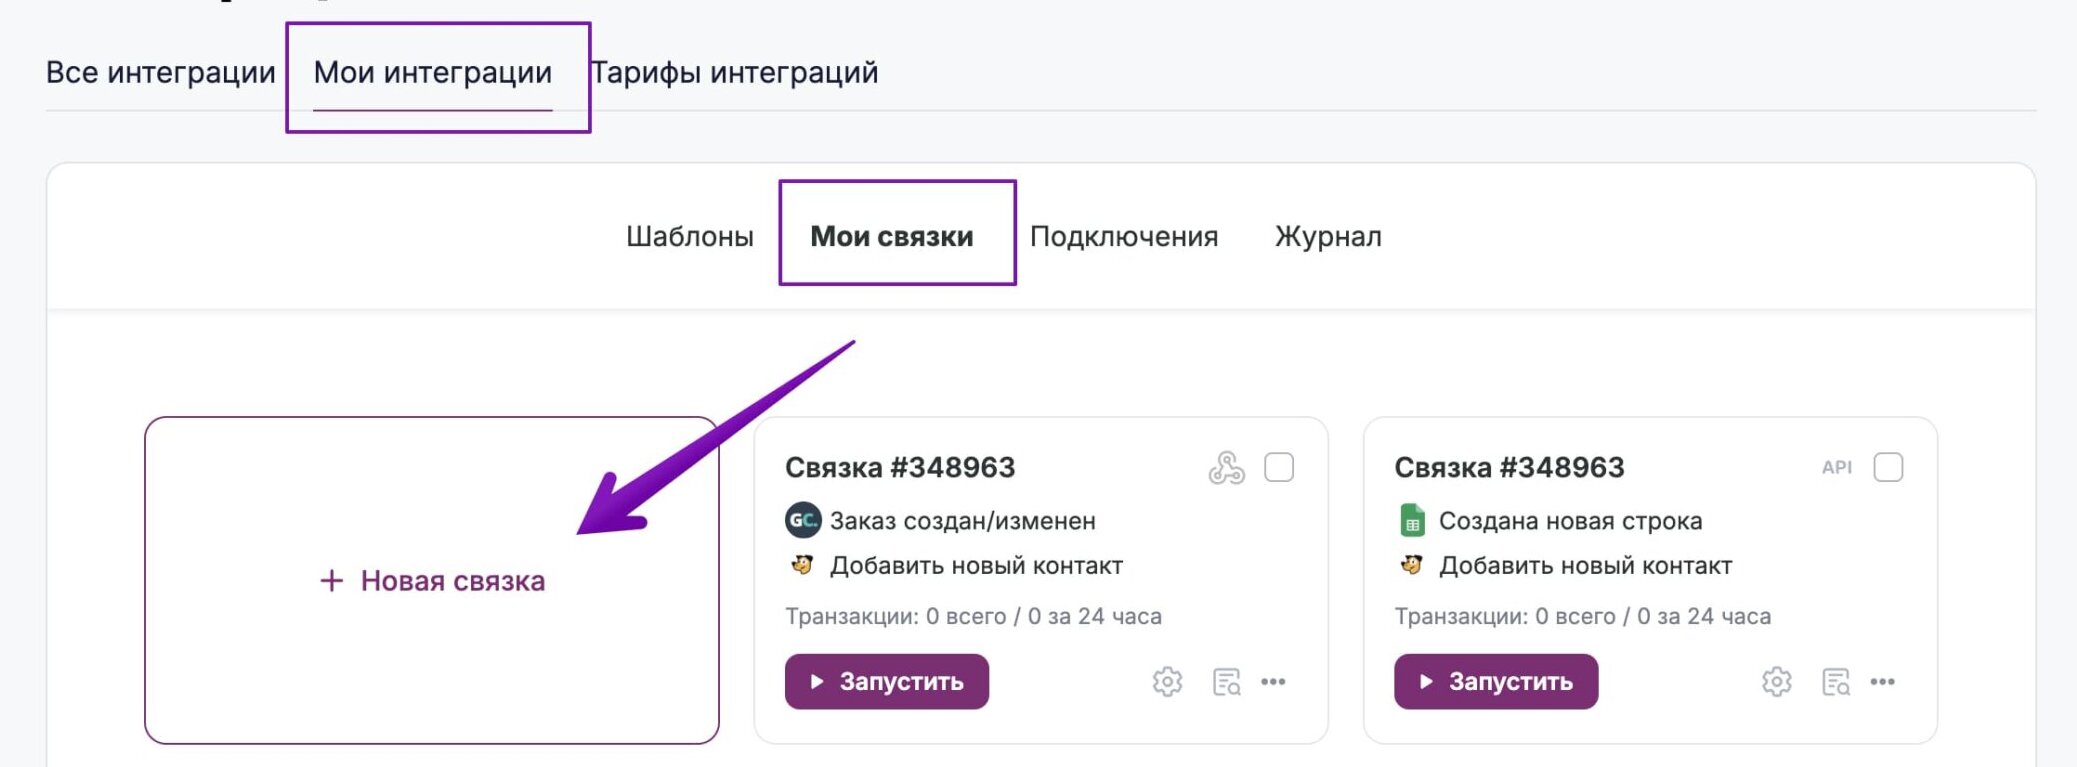Click the Создана новая строка trigger text
This screenshot has height=767, width=2077.
tap(1570, 521)
